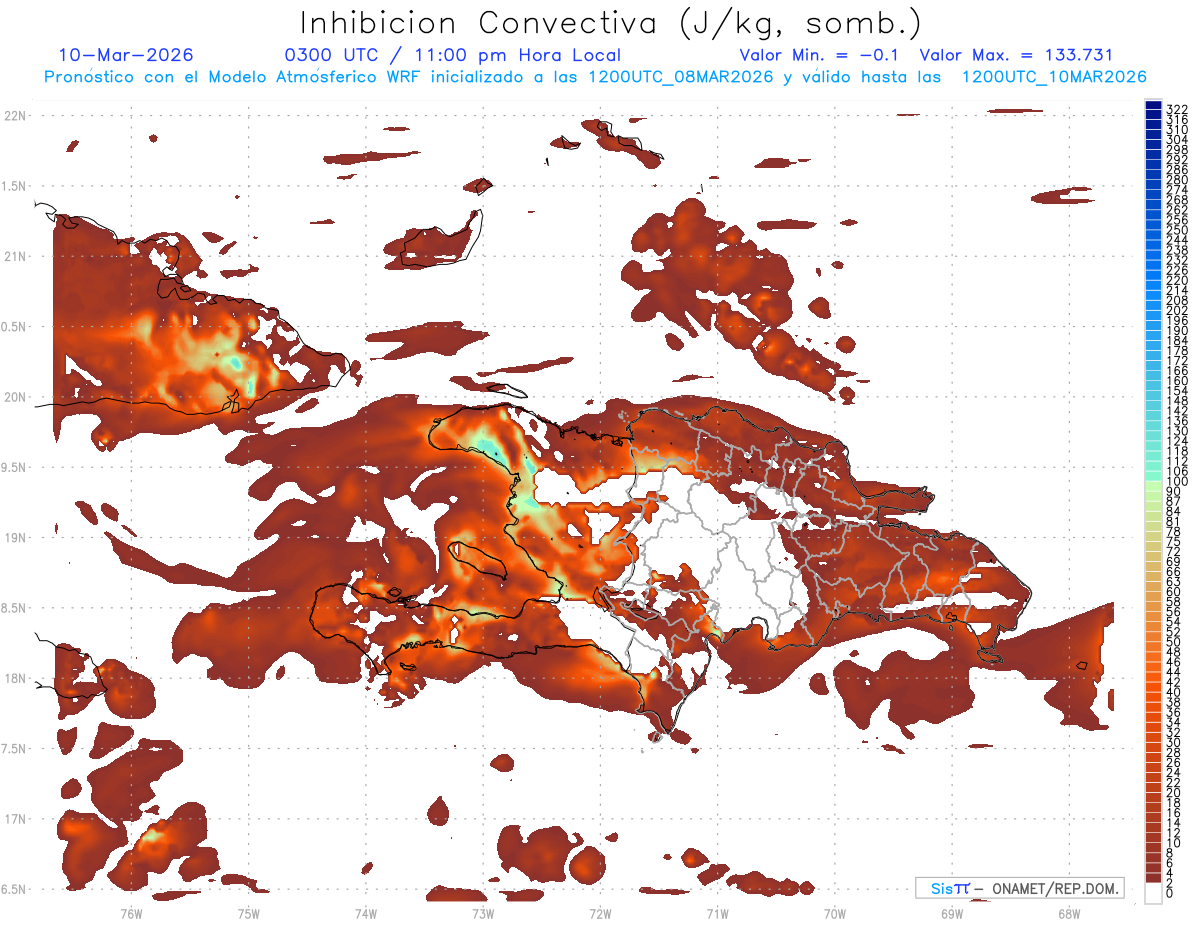Click longitude label "74W"
The width and height of the screenshot is (1200, 927).
pos(365,913)
